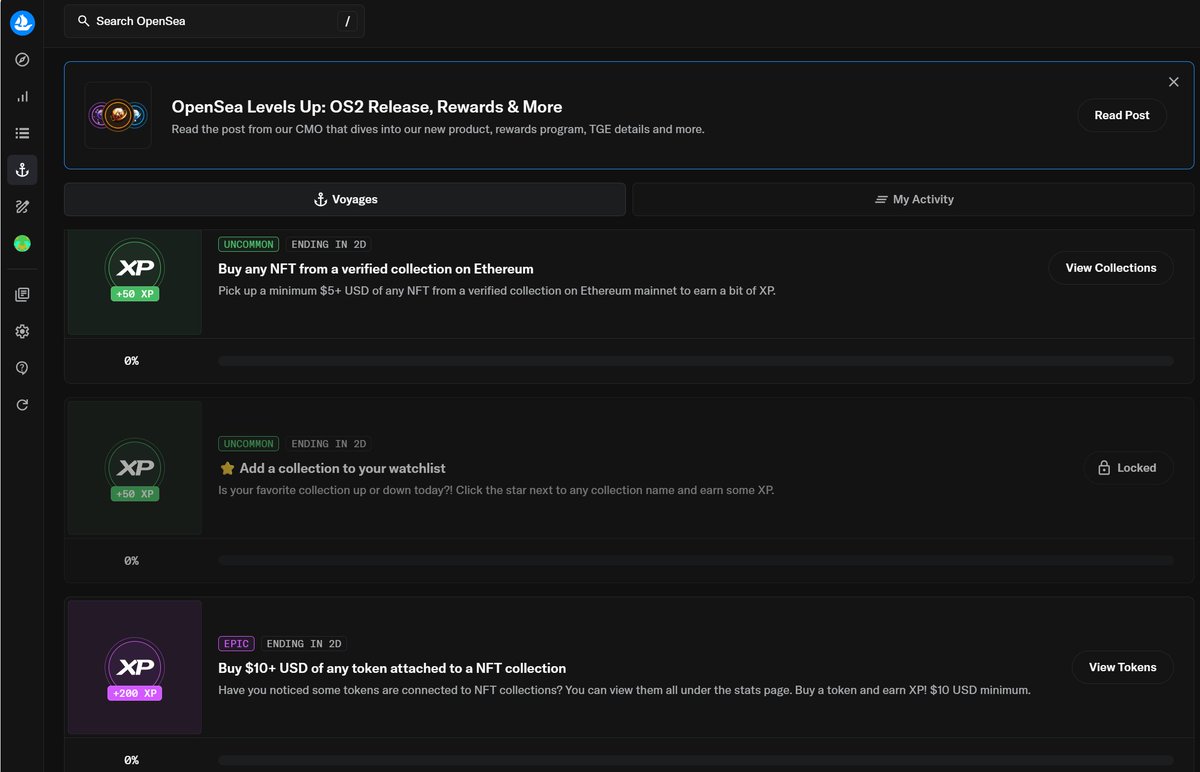Click the +200 XP badge for token voyage
Viewport: 1200px width, 772px height.
point(135,693)
